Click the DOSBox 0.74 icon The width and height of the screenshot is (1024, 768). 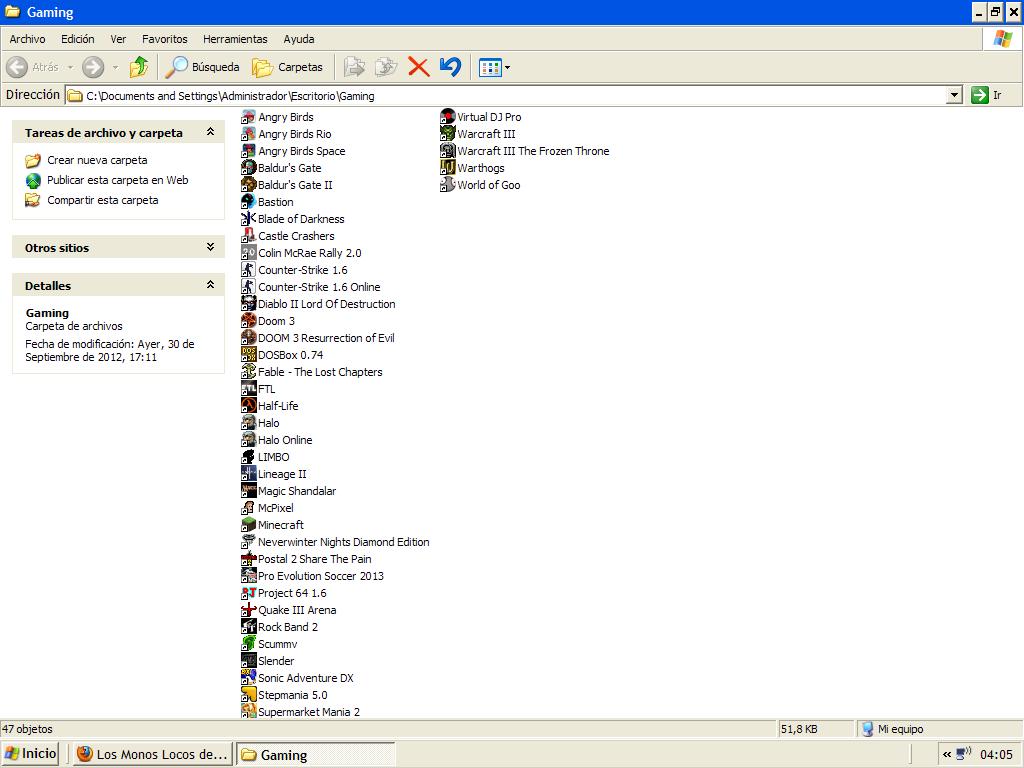click(x=248, y=355)
